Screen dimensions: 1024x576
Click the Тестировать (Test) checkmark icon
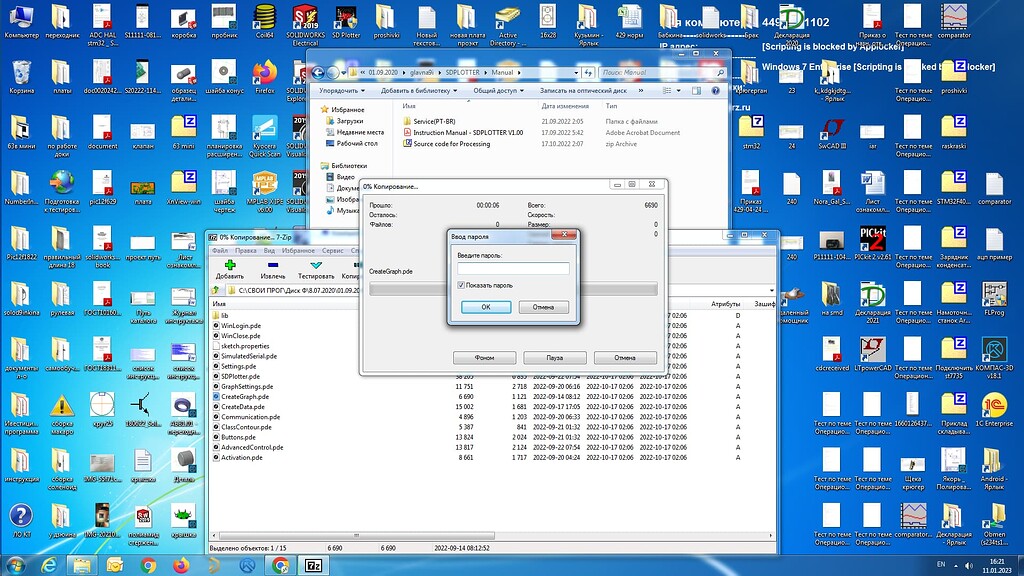pyautogui.click(x=316, y=265)
